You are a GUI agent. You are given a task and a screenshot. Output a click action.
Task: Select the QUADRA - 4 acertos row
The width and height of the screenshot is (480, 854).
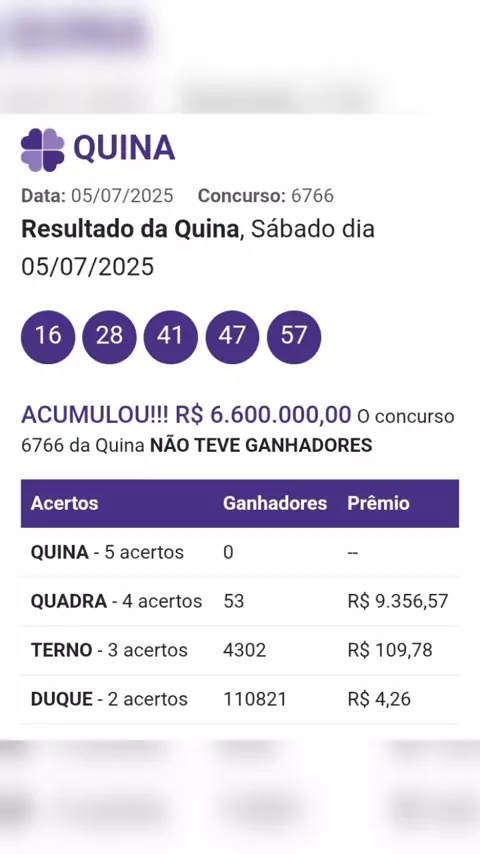pyautogui.click(x=240, y=601)
